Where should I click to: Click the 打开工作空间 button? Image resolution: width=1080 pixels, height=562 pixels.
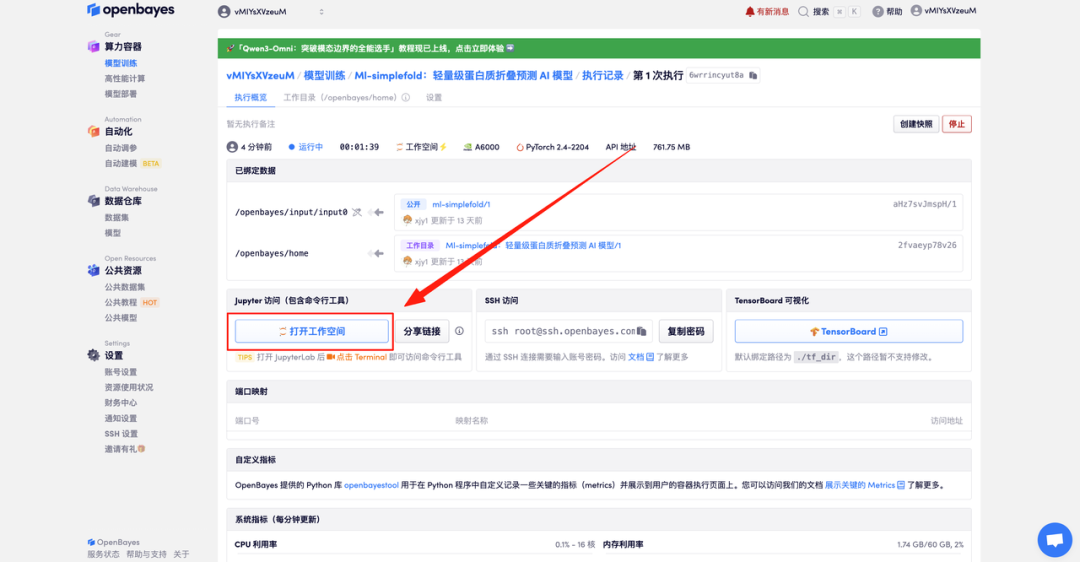coord(312,331)
